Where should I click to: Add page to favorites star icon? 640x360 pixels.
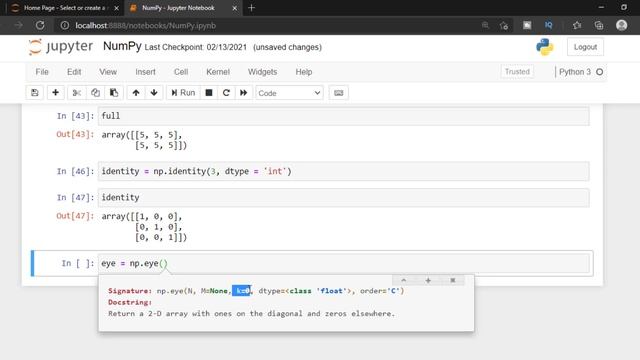point(504,25)
